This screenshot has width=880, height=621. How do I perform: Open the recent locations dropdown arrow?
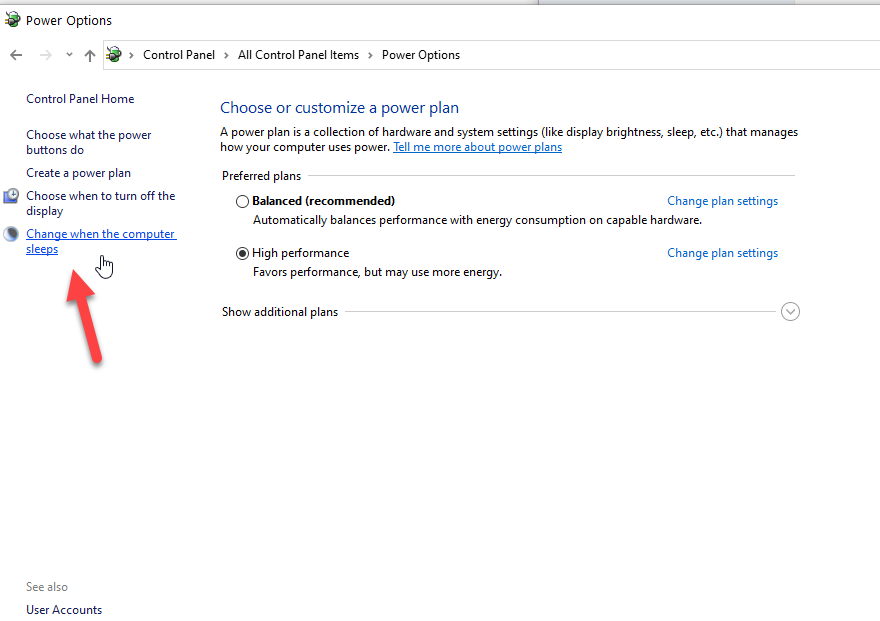coord(69,55)
